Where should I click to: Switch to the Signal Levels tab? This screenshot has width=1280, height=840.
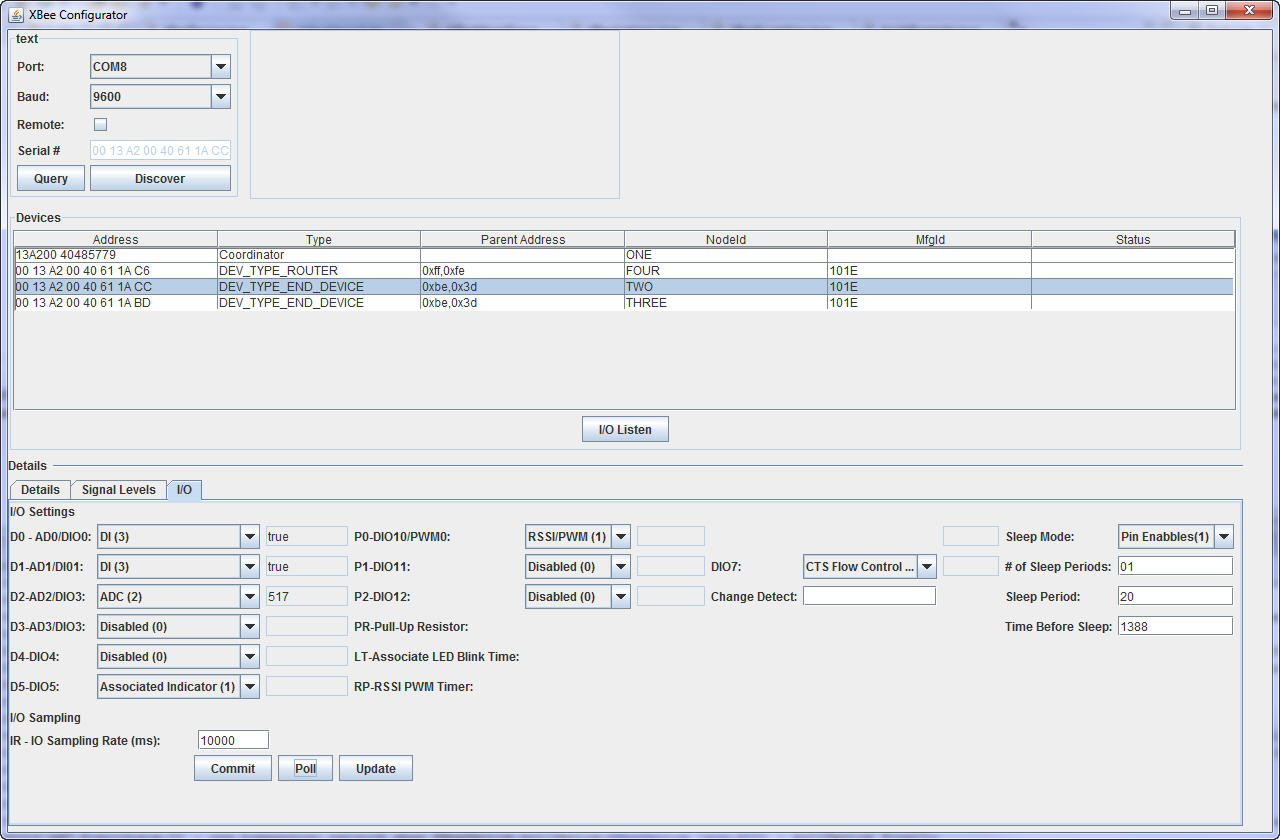(118, 490)
